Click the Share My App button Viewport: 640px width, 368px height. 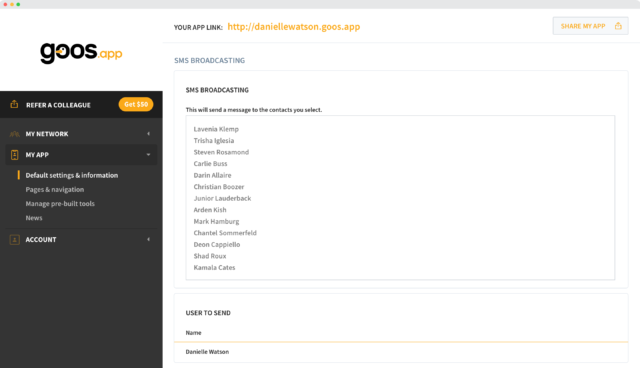click(590, 26)
